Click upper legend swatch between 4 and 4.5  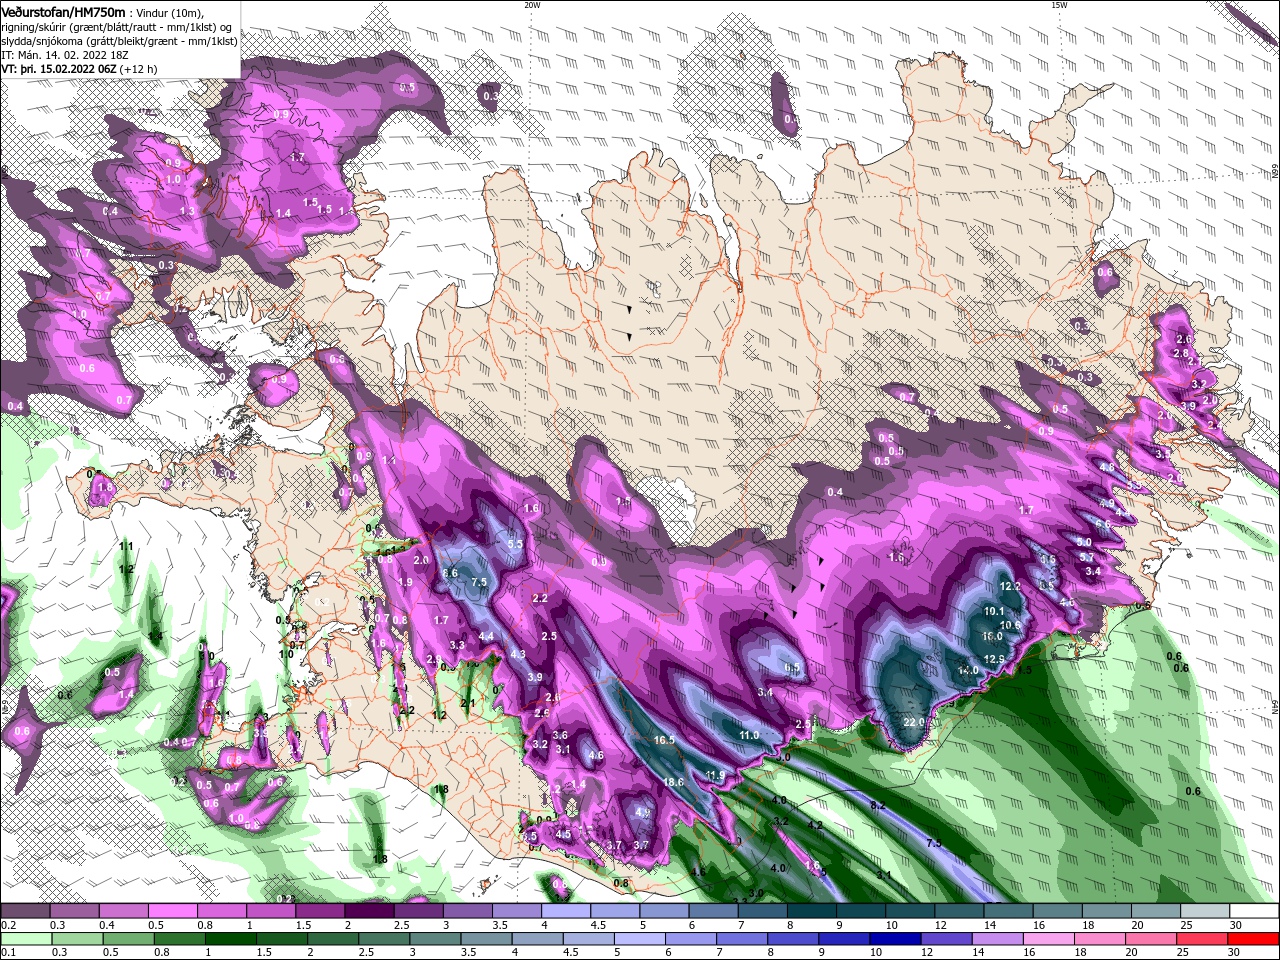[566, 911]
